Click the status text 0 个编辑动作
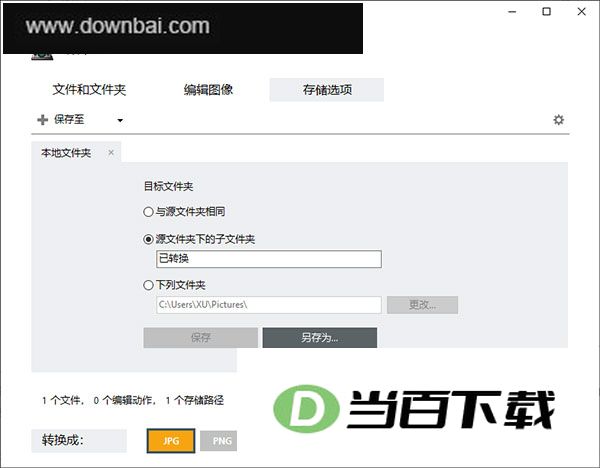Image resolution: width=600 pixels, height=468 pixels. point(125,401)
